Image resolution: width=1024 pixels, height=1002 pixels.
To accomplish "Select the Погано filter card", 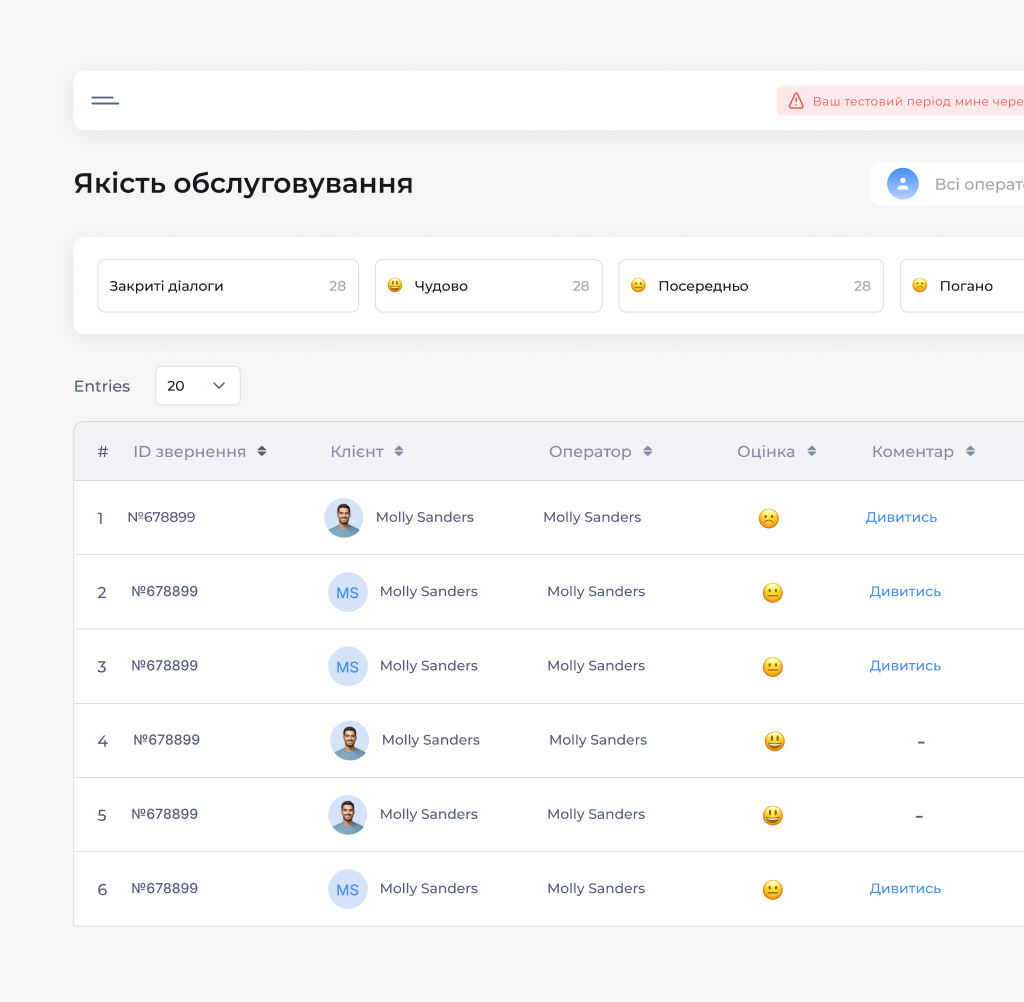I will pos(962,285).
